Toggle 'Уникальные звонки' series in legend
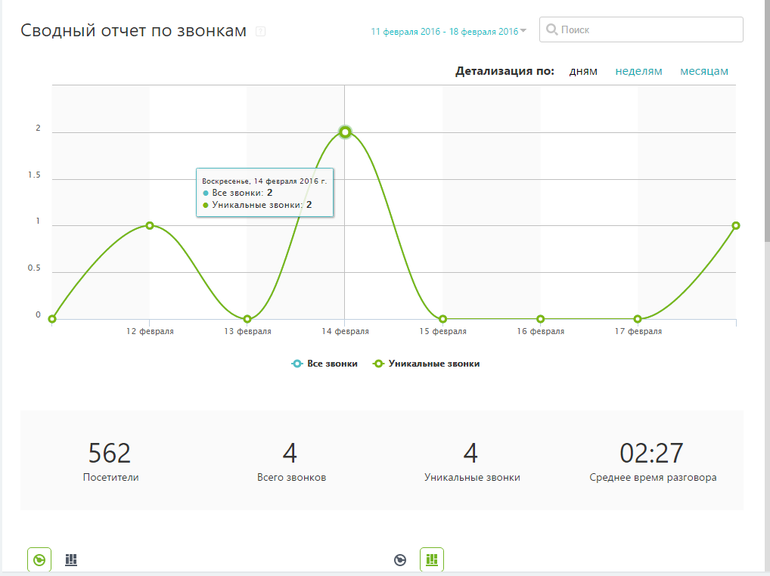The width and height of the screenshot is (770, 576). (426, 364)
